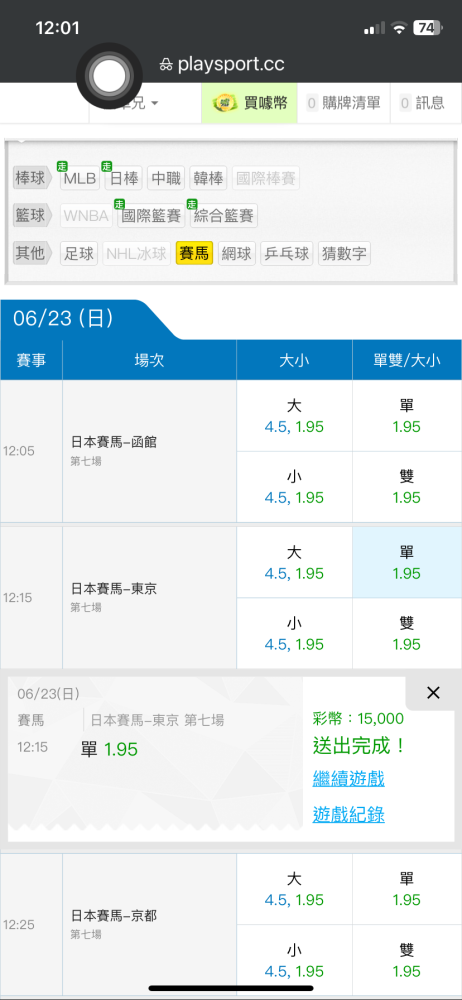The image size is (462, 1000).
Task: Select the 國際棒賽 category
Action: [265, 179]
